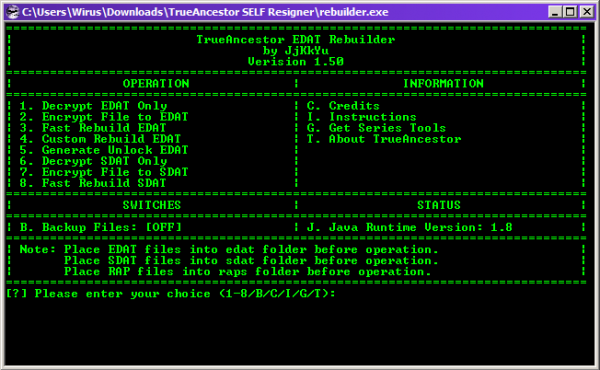The height and width of the screenshot is (370, 600).
Task: Click the Generate Unlock EDAT line
Action: pos(104,150)
